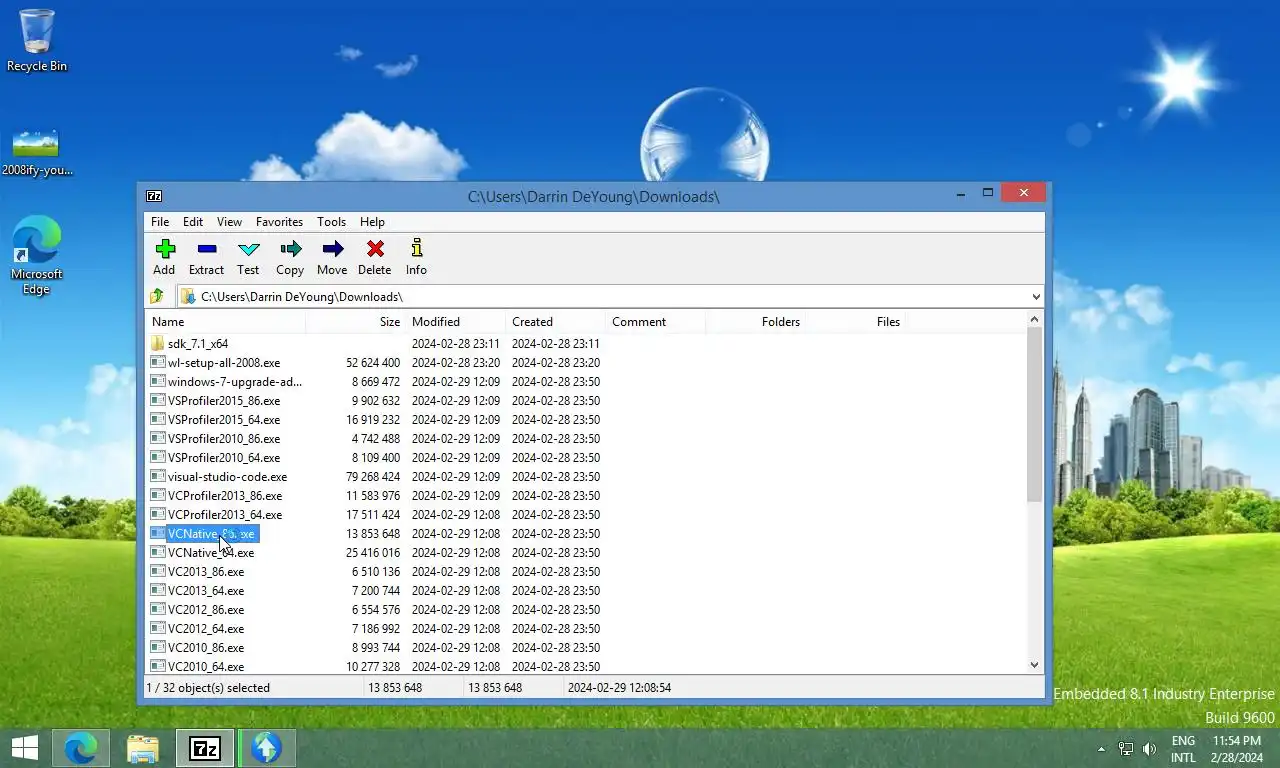
Task: Open the Help menu
Action: pos(372,222)
